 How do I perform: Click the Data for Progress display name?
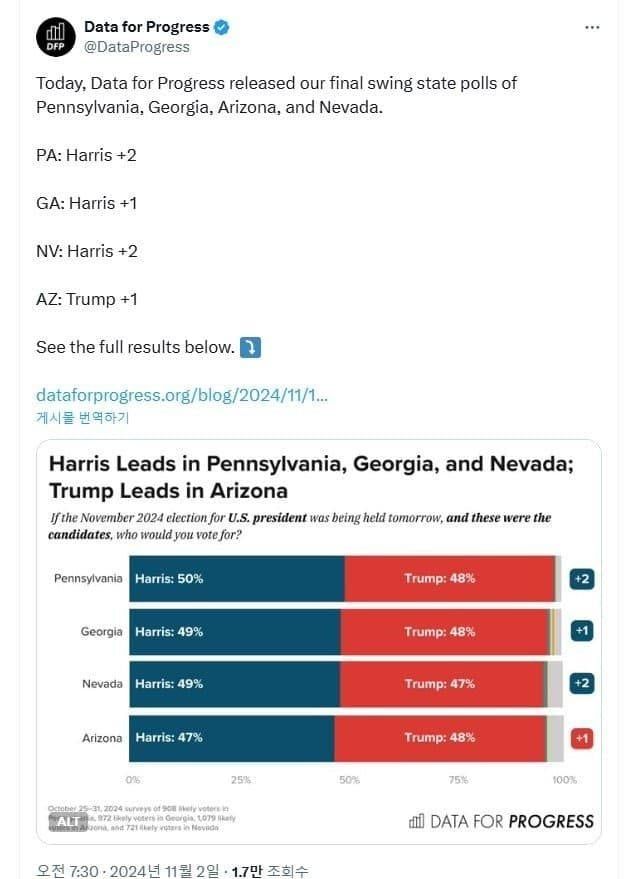[147, 27]
